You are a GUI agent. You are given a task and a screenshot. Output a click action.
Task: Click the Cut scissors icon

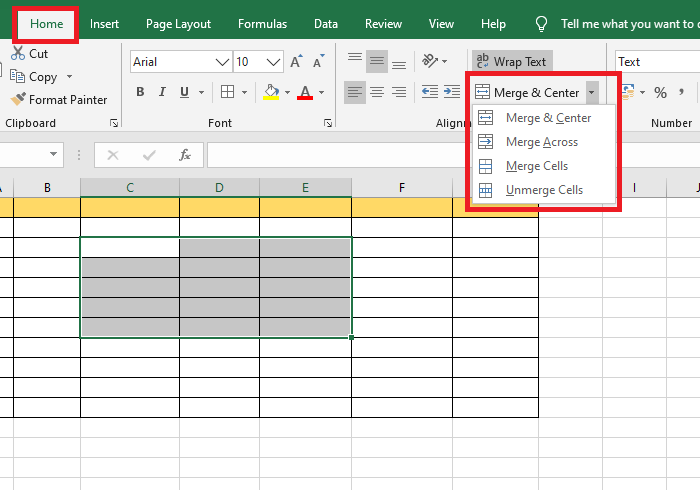(x=18, y=54)
